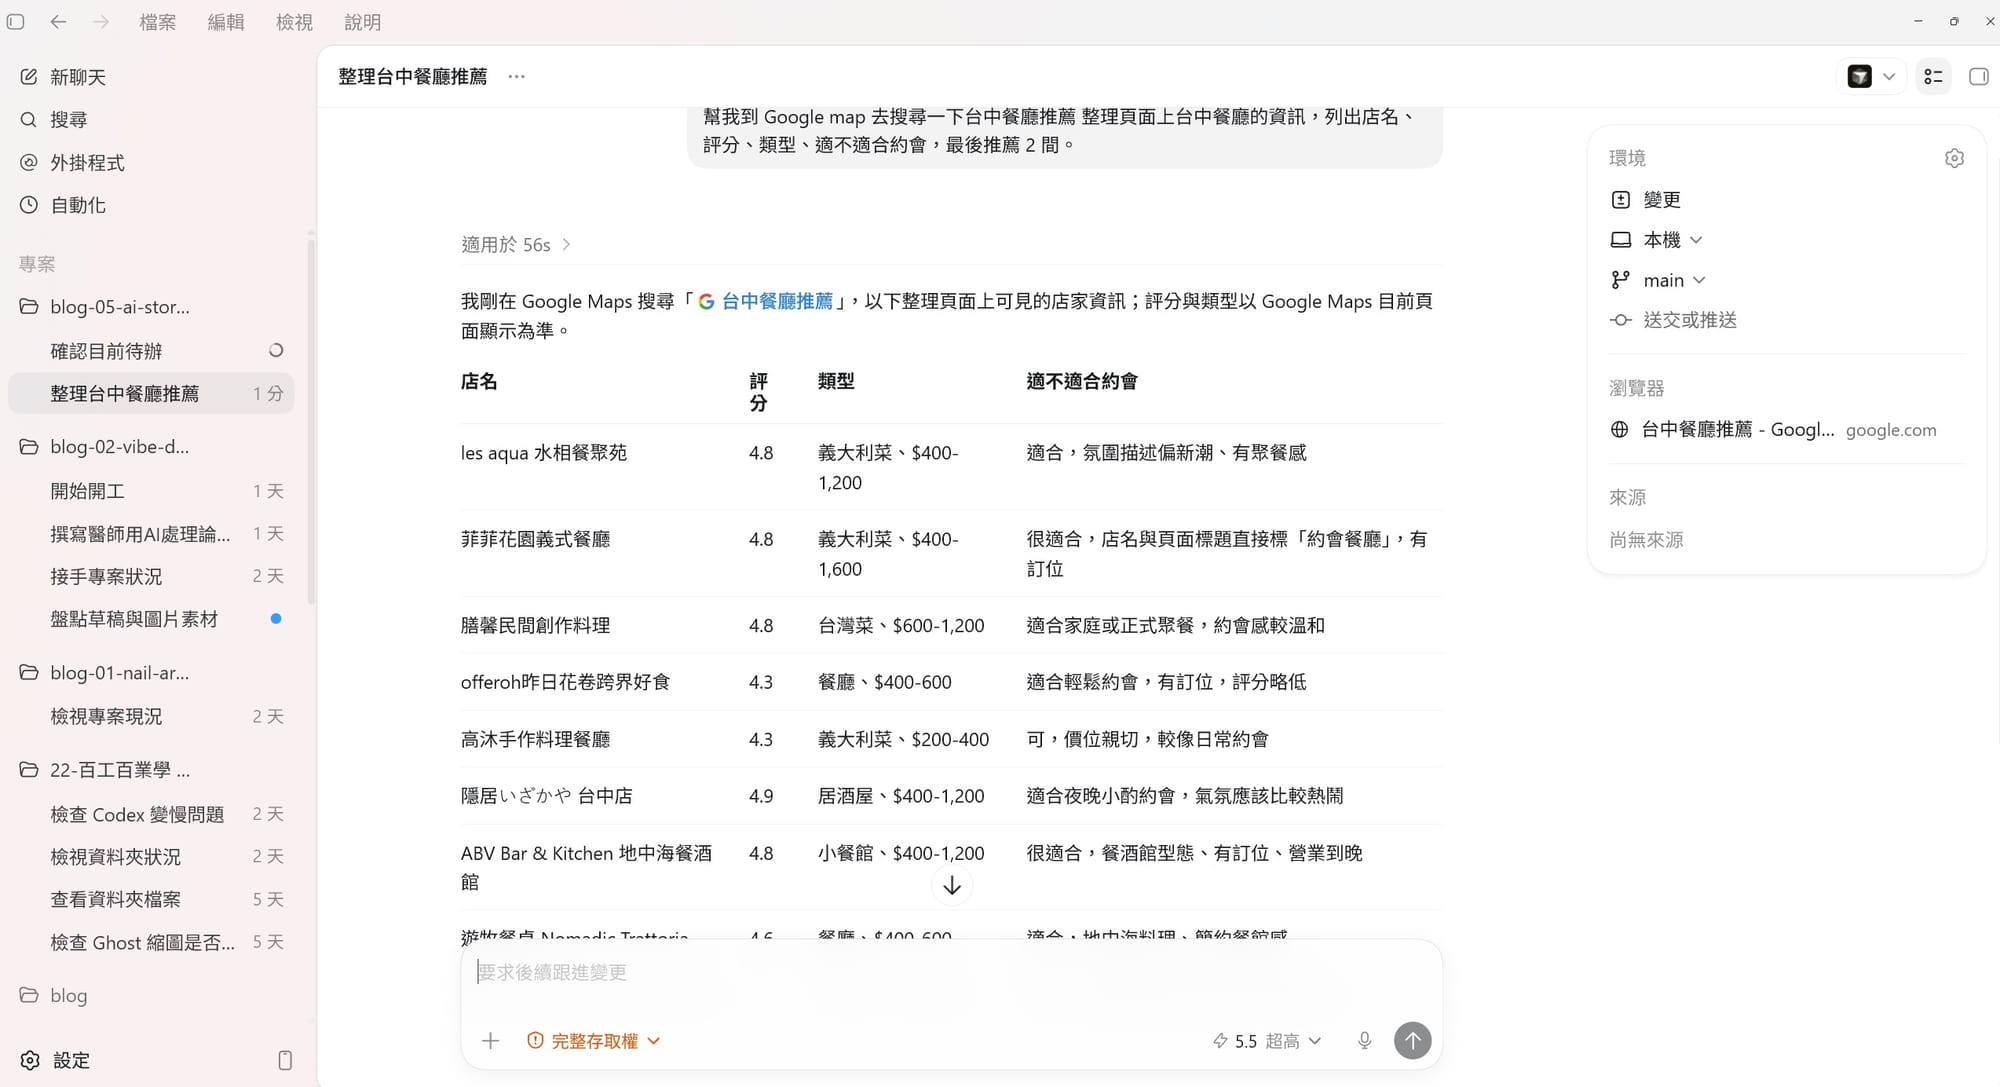Click the unread blue dot on 盤點草稿與圖片素材
2000x1087 pixels.
click(276, 619)
